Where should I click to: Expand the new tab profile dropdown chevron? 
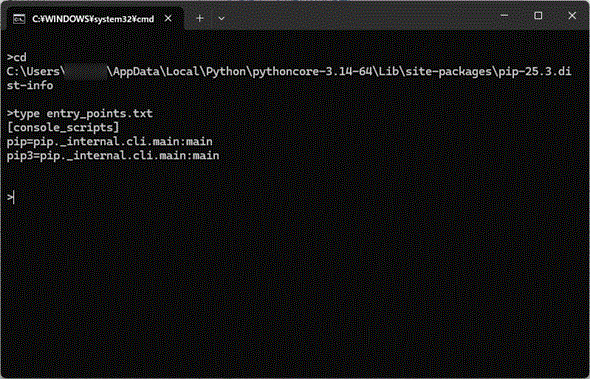click(222, 18)
